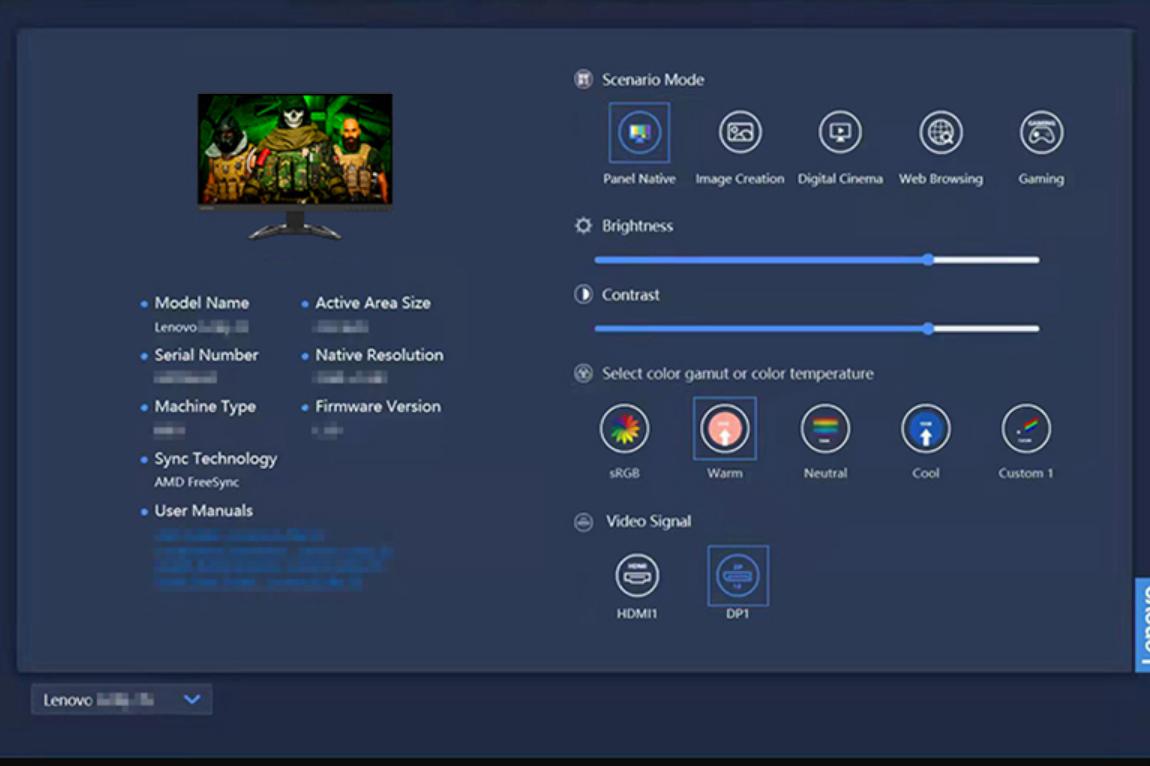Click the Lenovo logo side tab
1150x766 pixels.
(x=1142, y=626)
